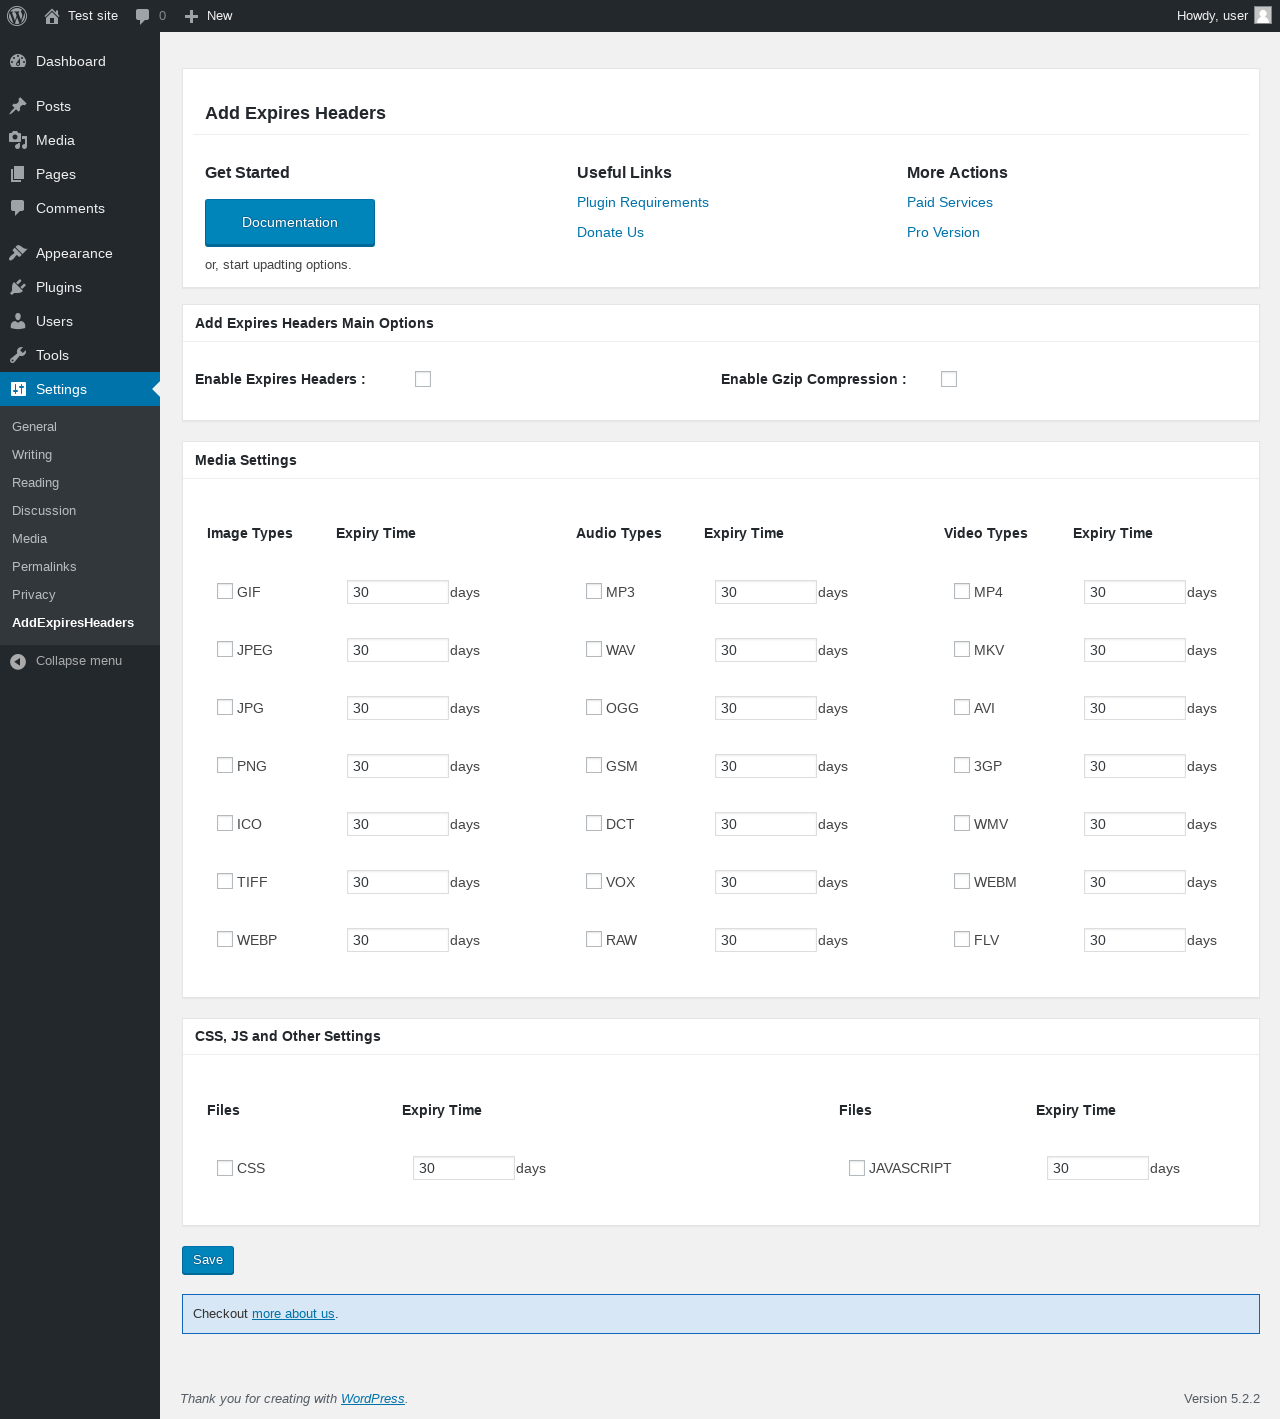1280x1419 pixels.
Task: Click the plus New icon
Action: tap(192, 16)
